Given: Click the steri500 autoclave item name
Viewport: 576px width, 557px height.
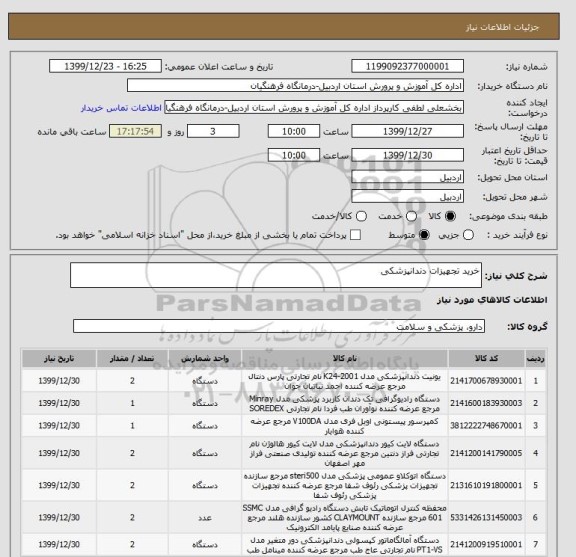Looking at the screenshot, I should pyautogui.click(x=345, y=486).
